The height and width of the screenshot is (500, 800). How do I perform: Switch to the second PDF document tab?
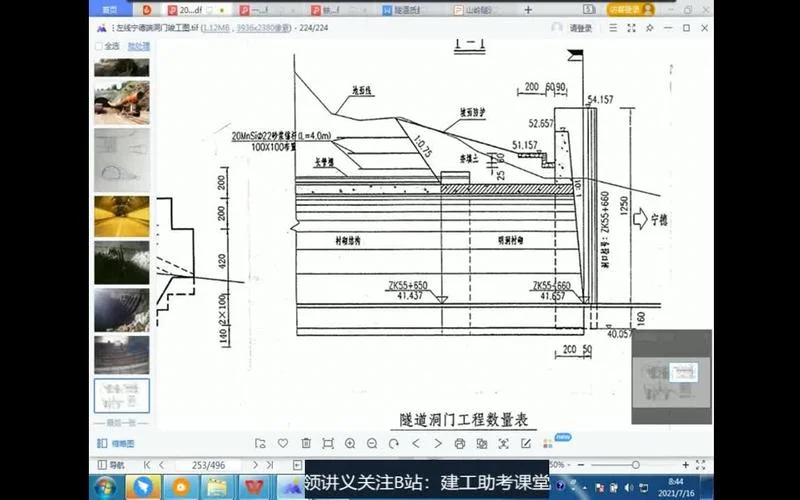tap(269, 10)
